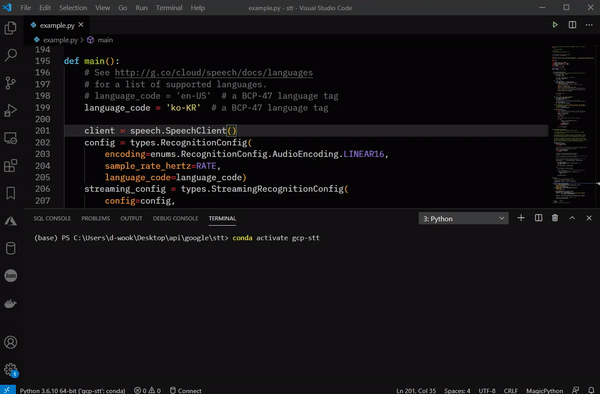Image resolution: width=600 pixels, height=394 pixels.
Task: Click CRLF end-of-line setting
Action: coord(510,390)
